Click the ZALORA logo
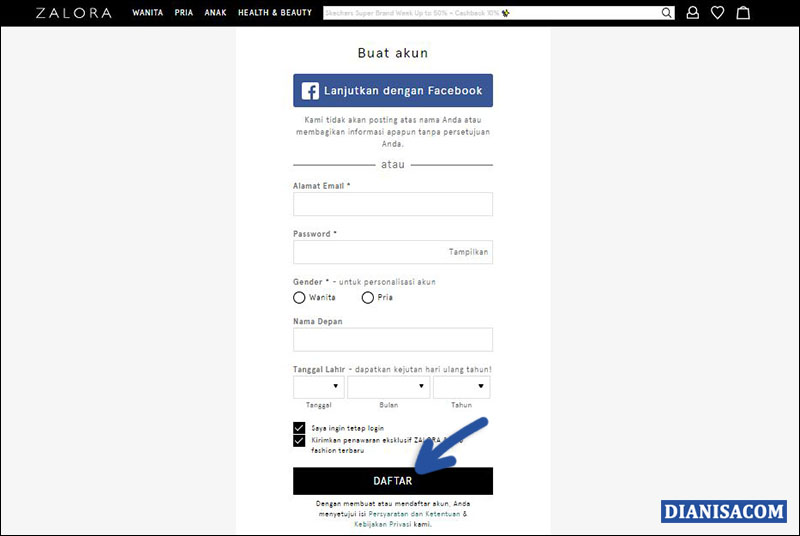 click(x=73, y=13)
